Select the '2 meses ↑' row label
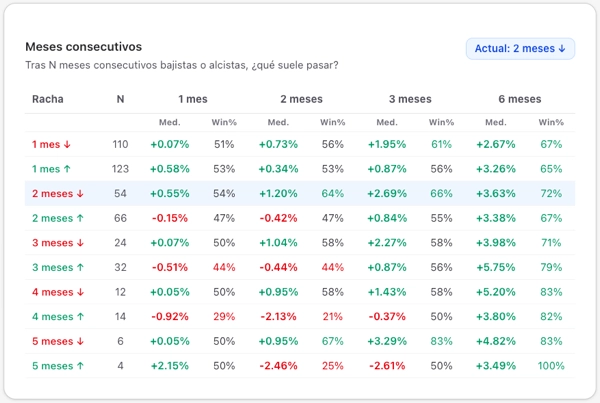 pyautogui.click(x=58, y=218)
